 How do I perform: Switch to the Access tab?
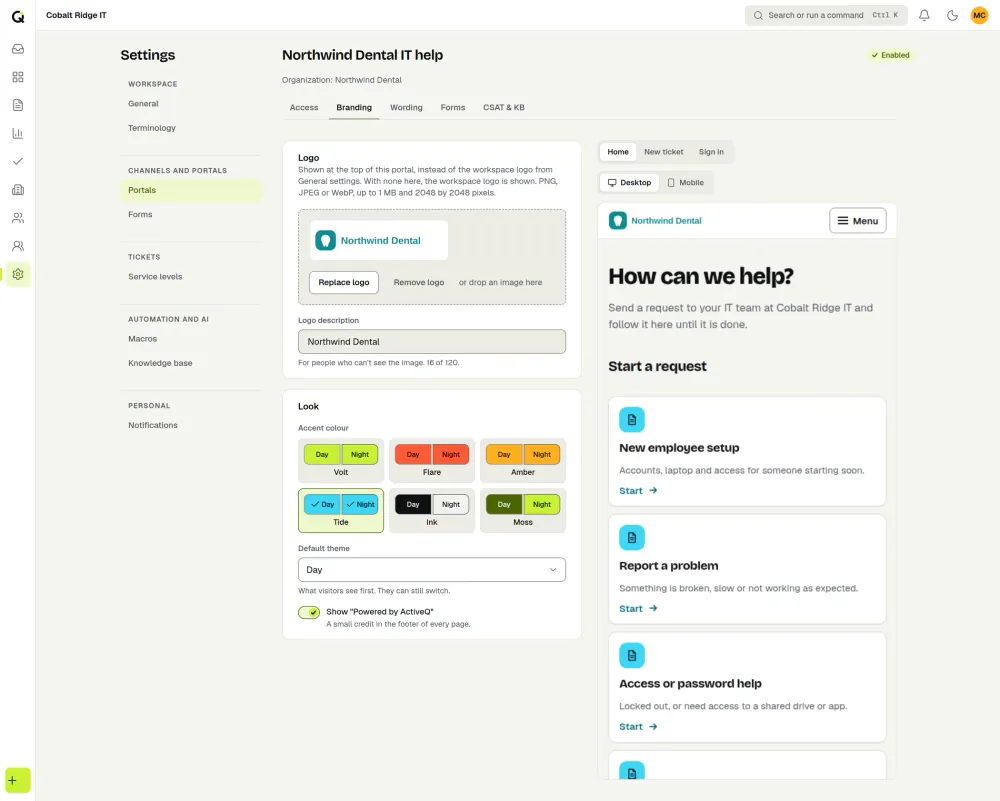304,108
